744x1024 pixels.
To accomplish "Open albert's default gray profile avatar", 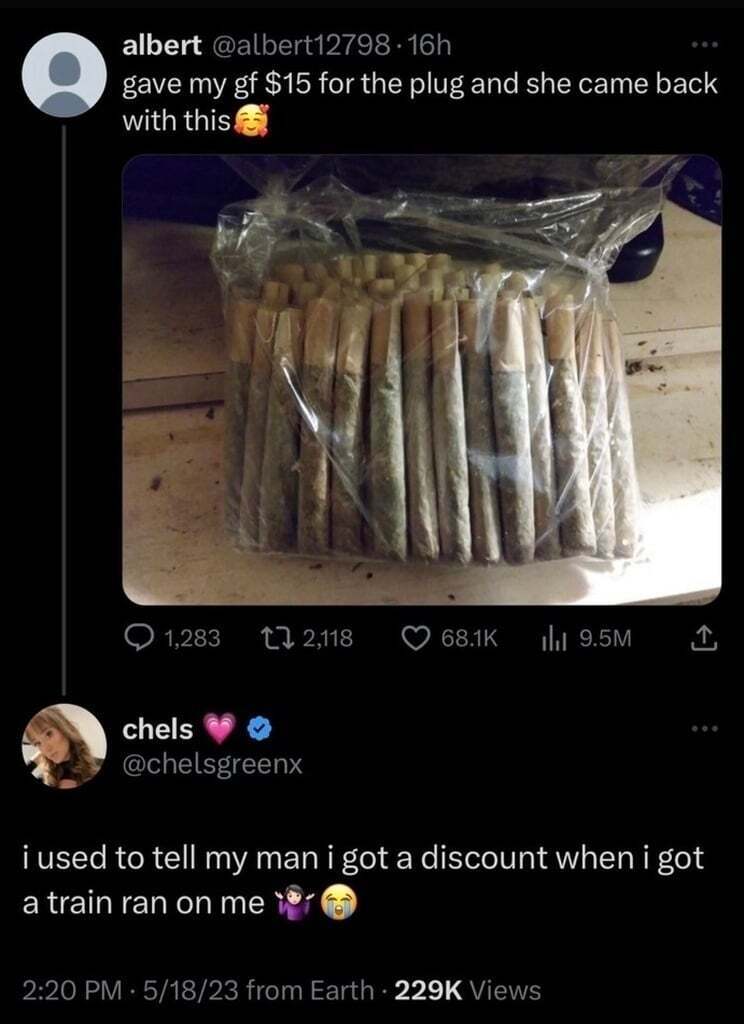I will (x=64, y=74).
